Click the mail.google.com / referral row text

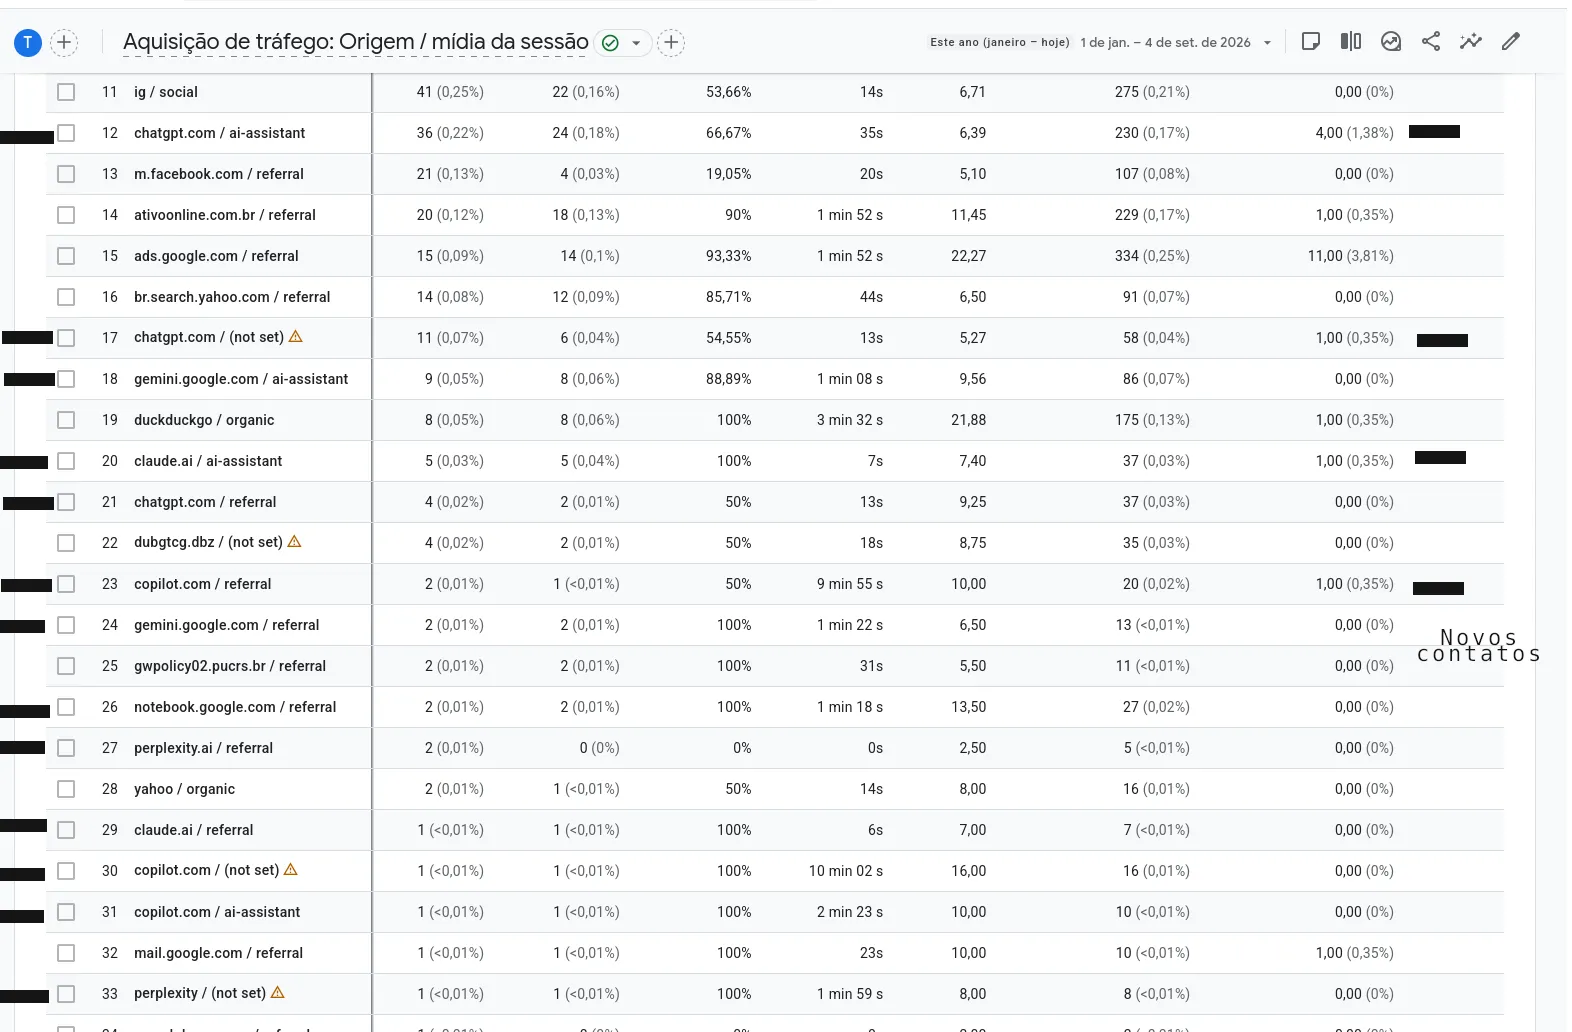click(218, 953)
